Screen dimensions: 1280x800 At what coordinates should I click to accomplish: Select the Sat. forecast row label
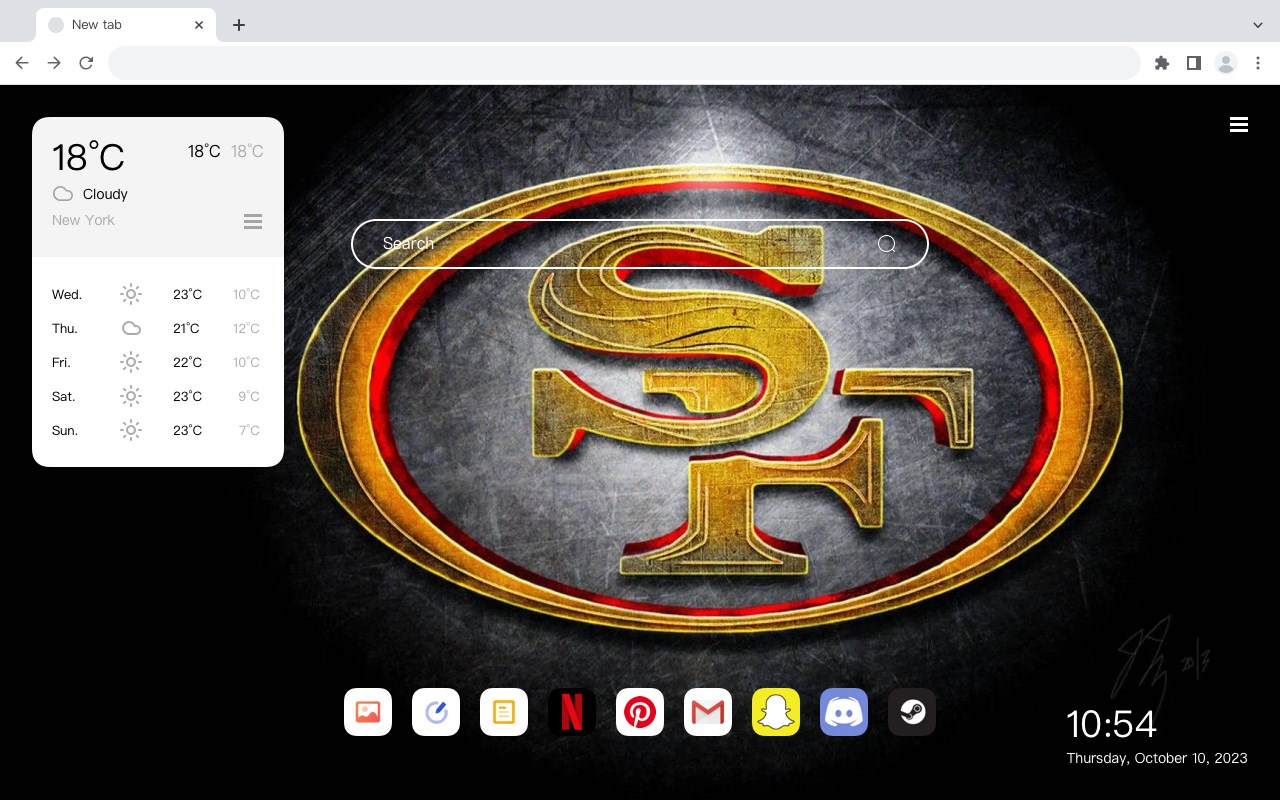click(64, 397)
